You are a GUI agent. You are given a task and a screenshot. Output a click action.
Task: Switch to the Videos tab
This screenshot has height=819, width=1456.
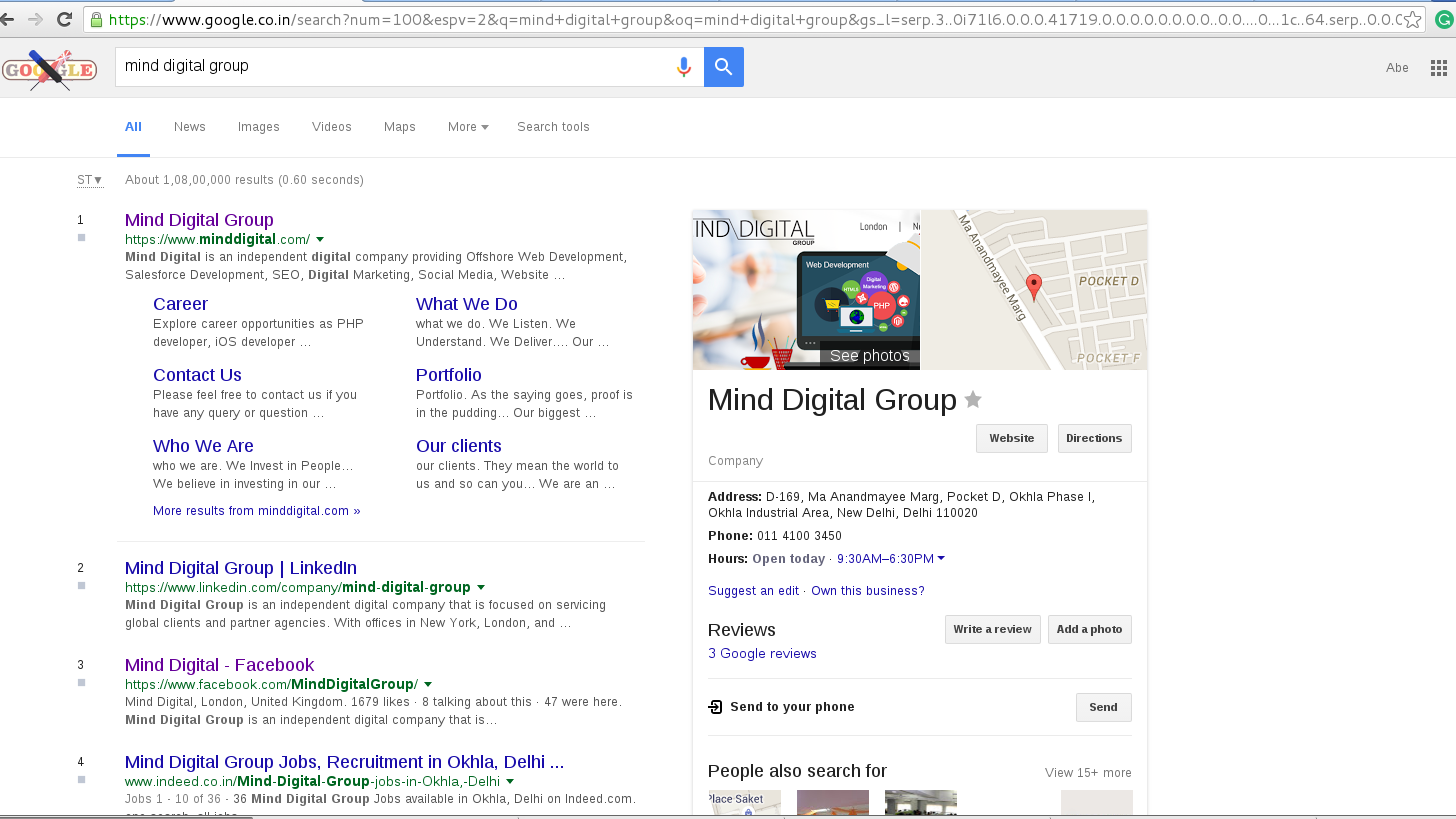(332, 127)
